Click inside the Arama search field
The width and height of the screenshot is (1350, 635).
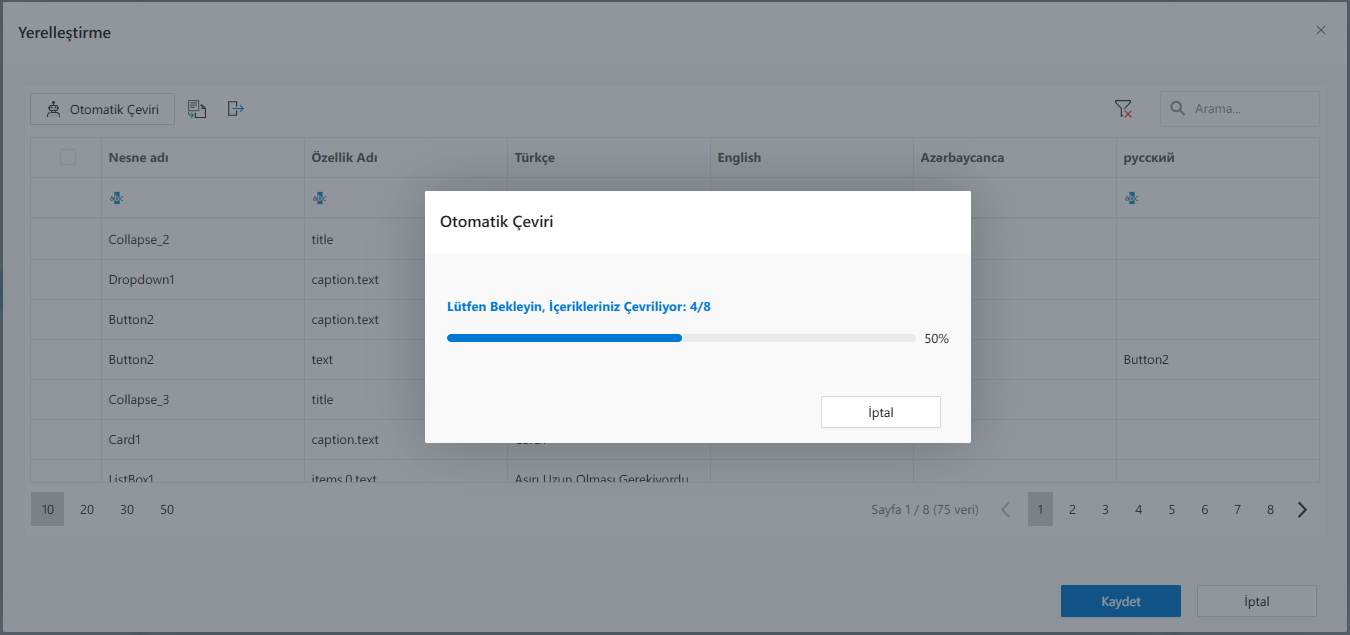[x=1245, y=108]
